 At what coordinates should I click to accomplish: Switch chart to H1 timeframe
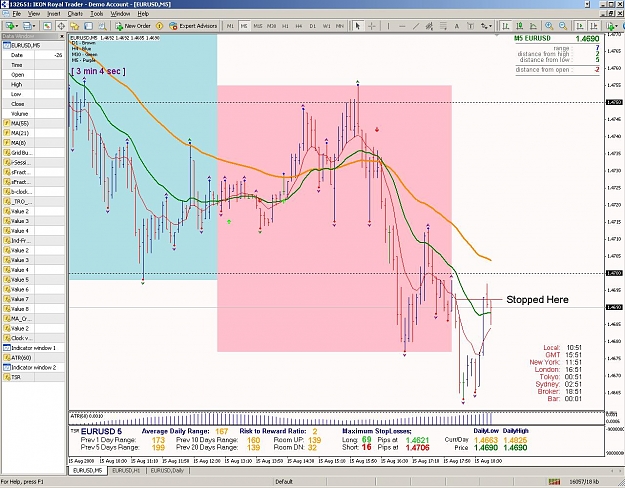[x=285, y=26]
